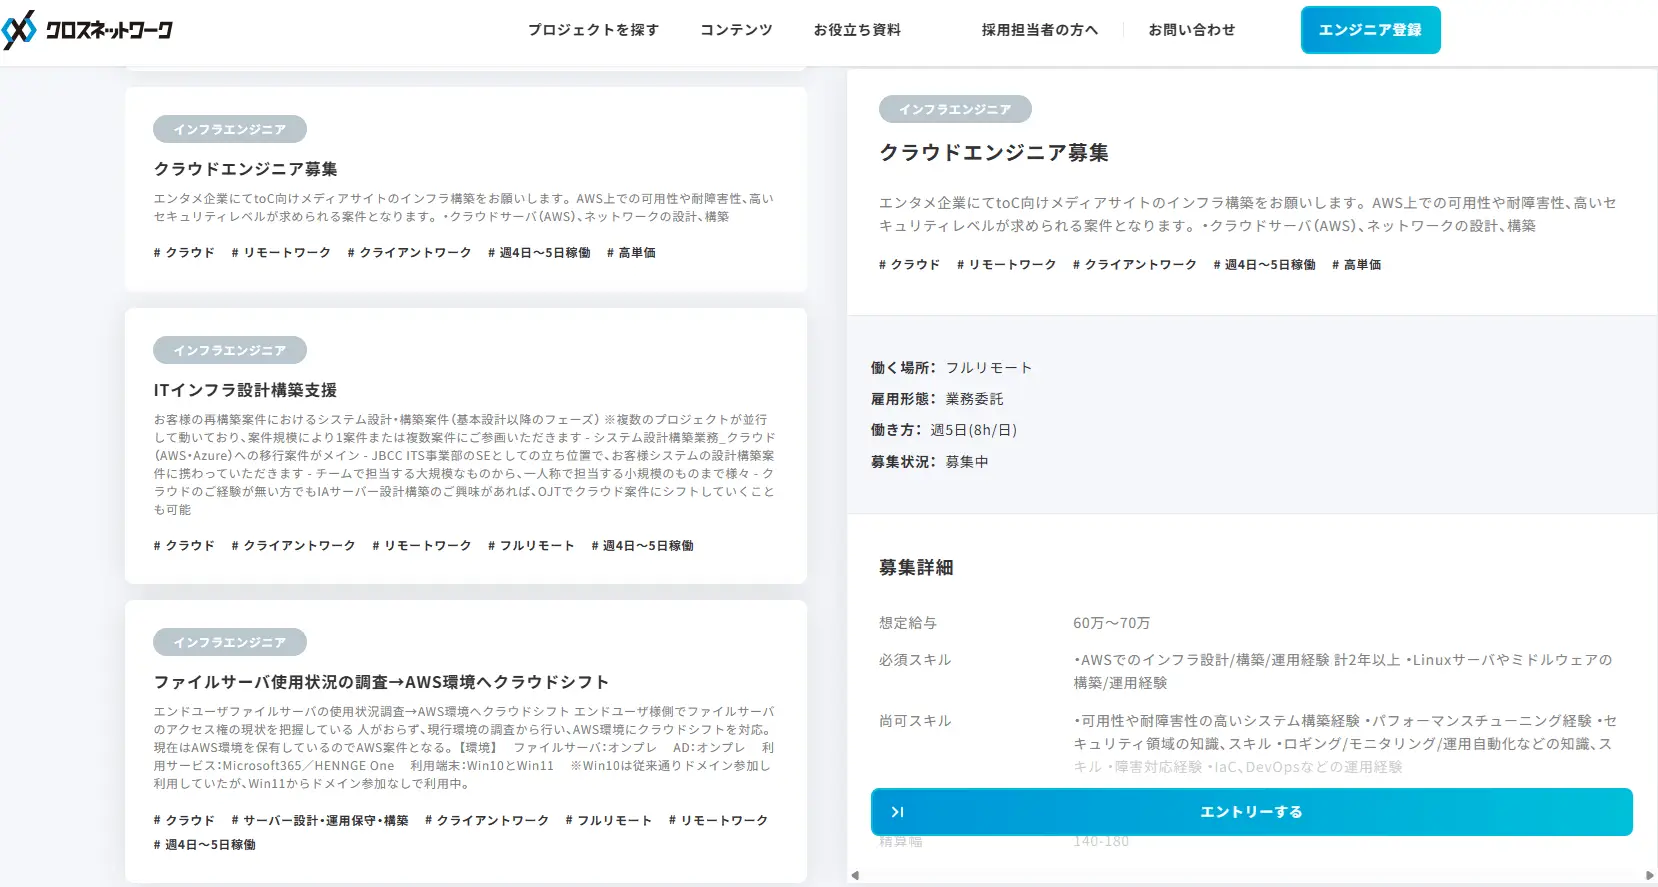
Task: Click #クライアントワーク tag in the detail panel
Action: [x=1134, y=265]
